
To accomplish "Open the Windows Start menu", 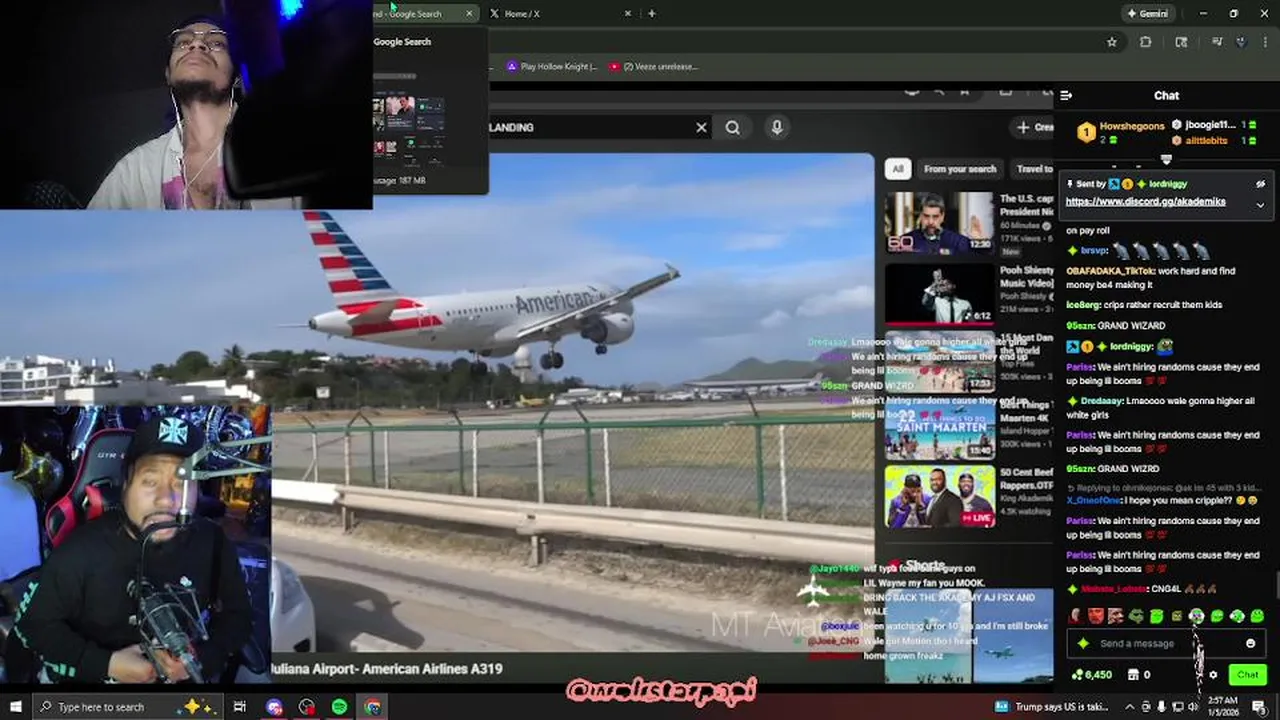I will click(x=15, y=707).
